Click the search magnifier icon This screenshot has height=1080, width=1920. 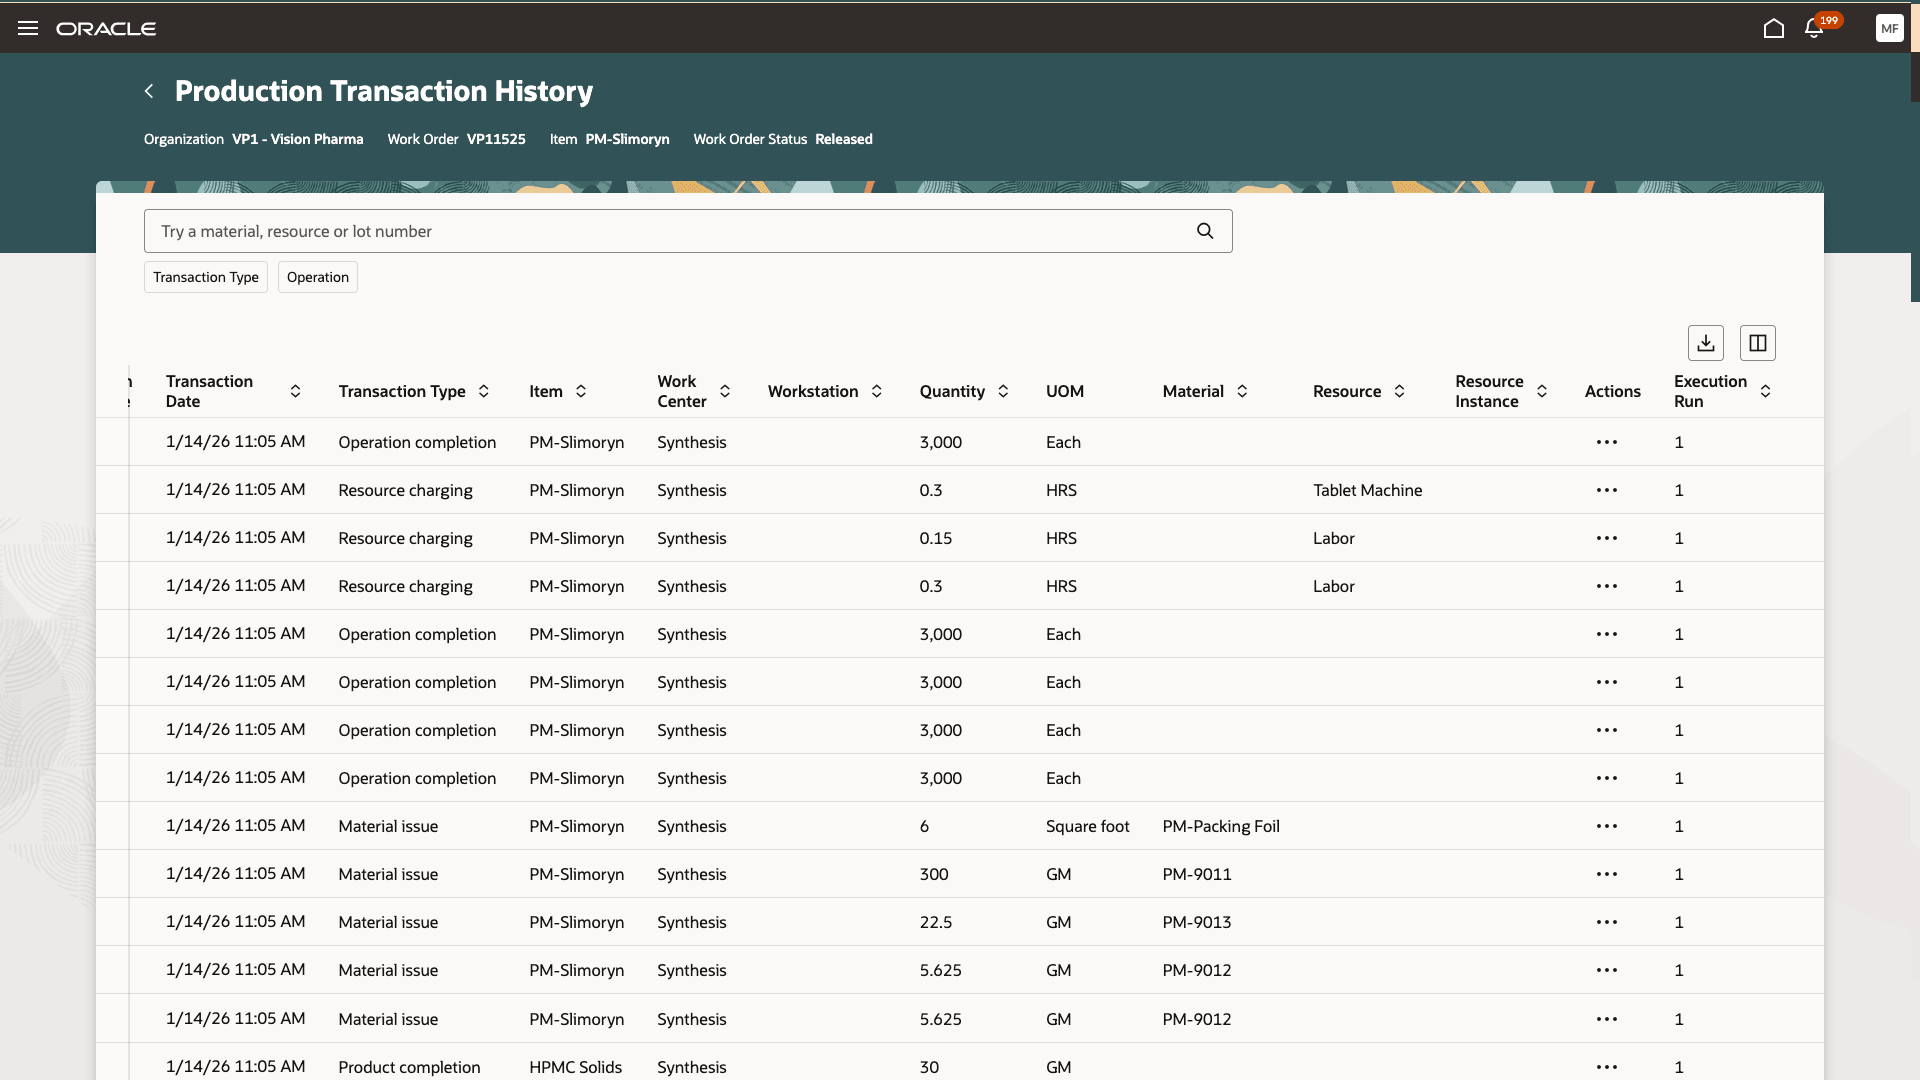[1204, 231]
